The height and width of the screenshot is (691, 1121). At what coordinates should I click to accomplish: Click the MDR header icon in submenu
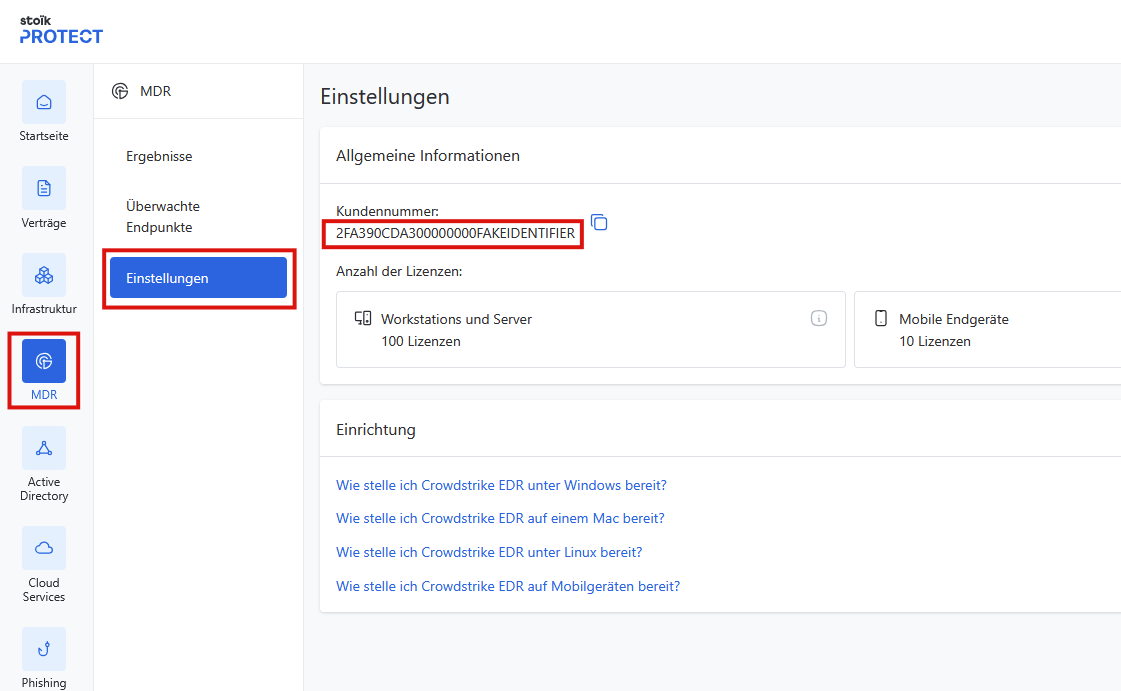point(120,91)
